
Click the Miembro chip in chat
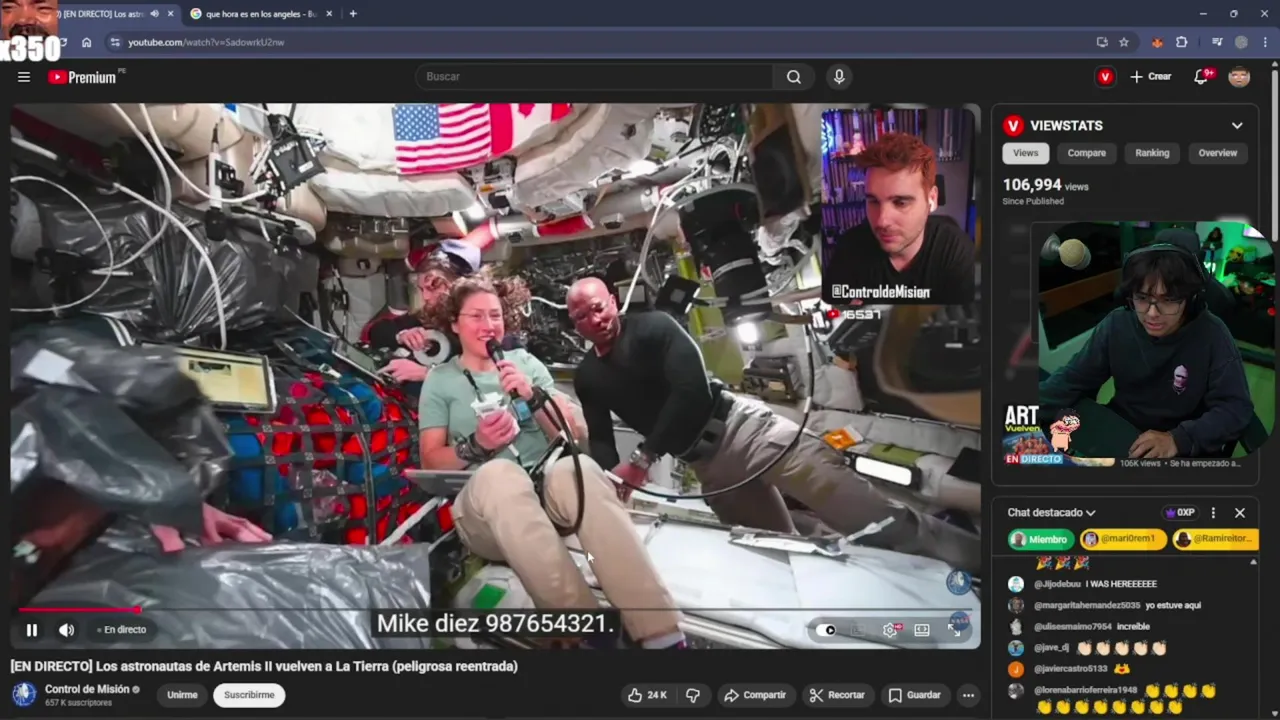1041,539
